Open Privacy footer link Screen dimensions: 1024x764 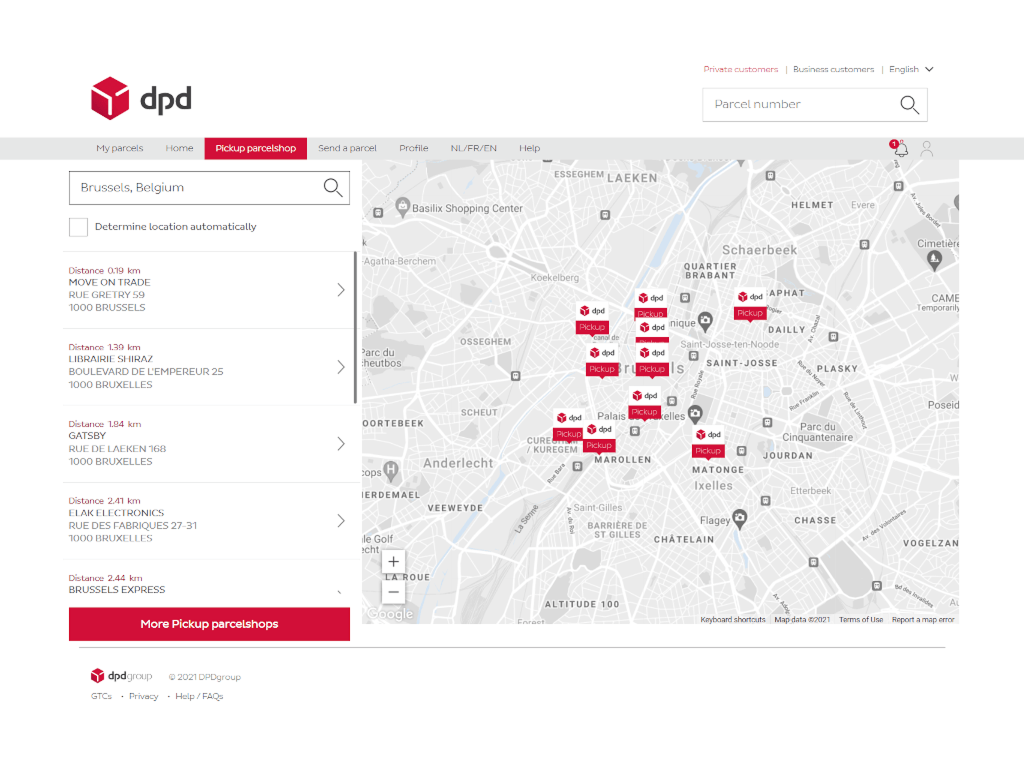coord(144,696)
